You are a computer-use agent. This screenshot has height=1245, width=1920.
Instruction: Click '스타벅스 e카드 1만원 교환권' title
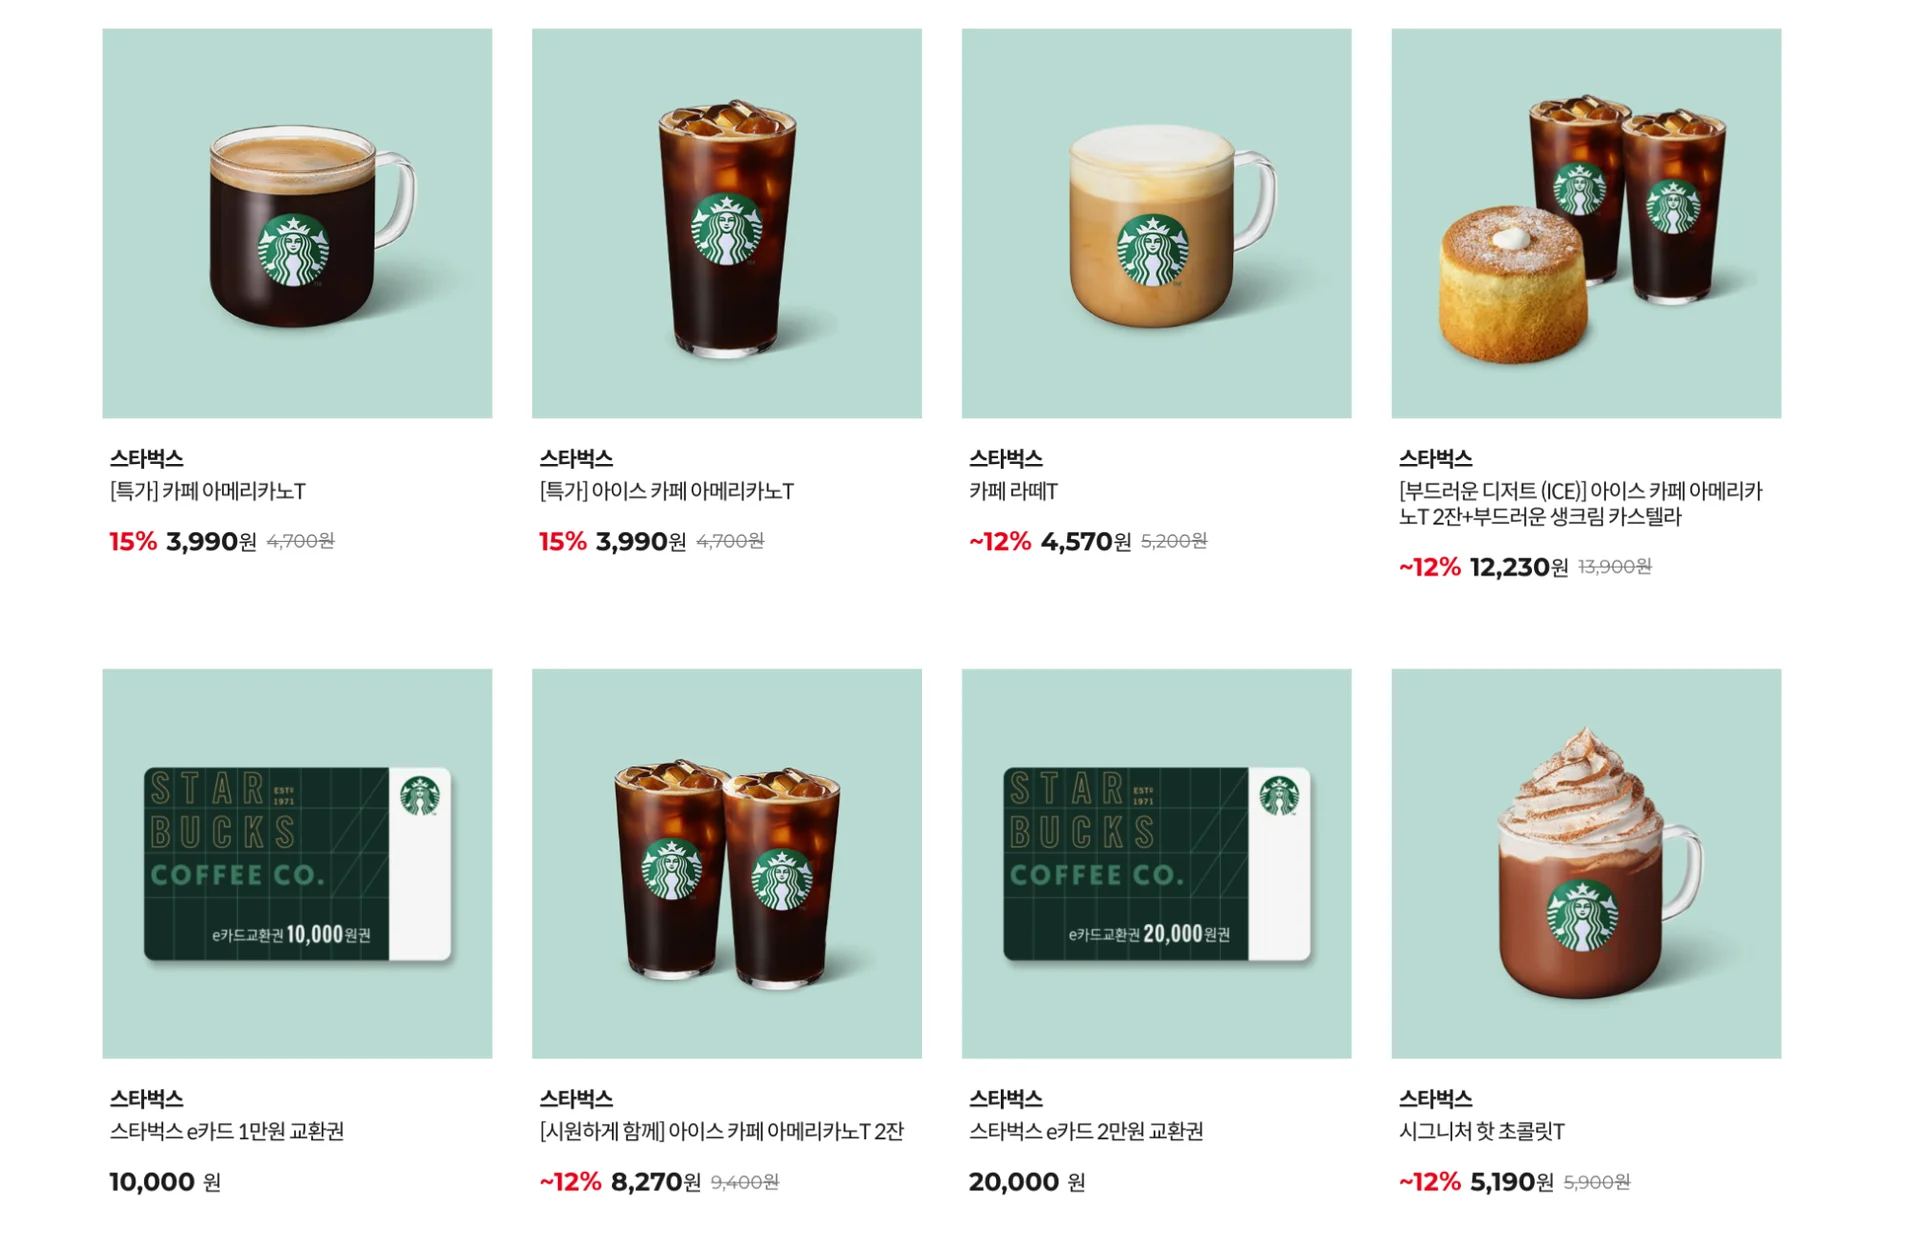point(227,1131)
